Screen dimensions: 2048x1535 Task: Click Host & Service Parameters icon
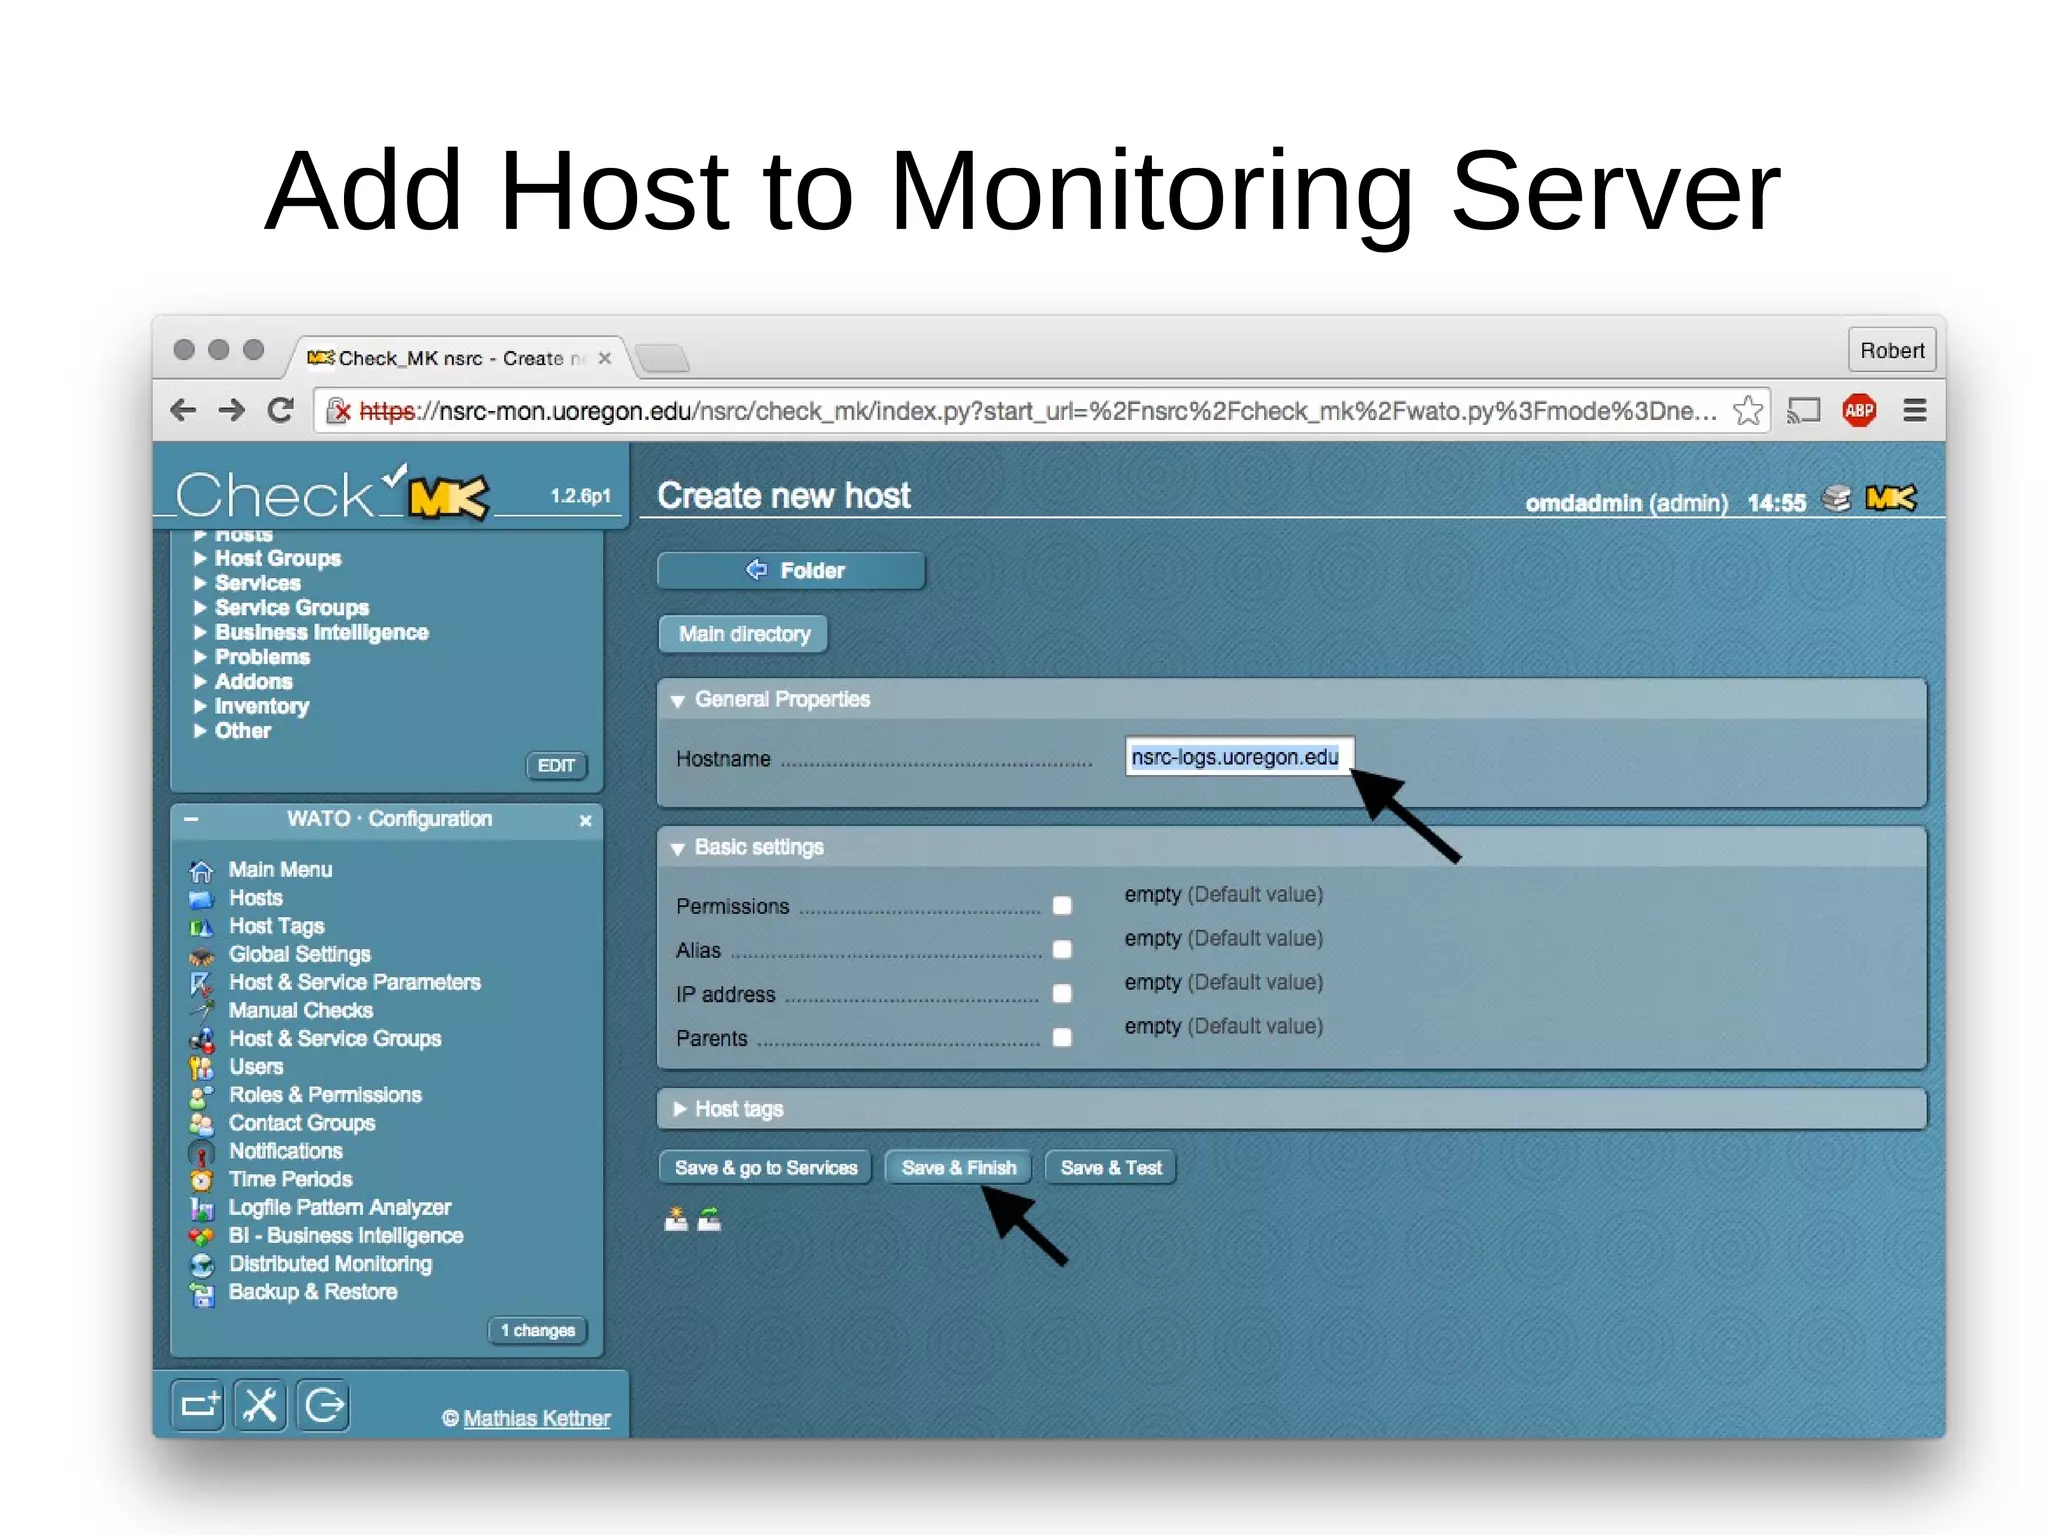coord(201,983)
